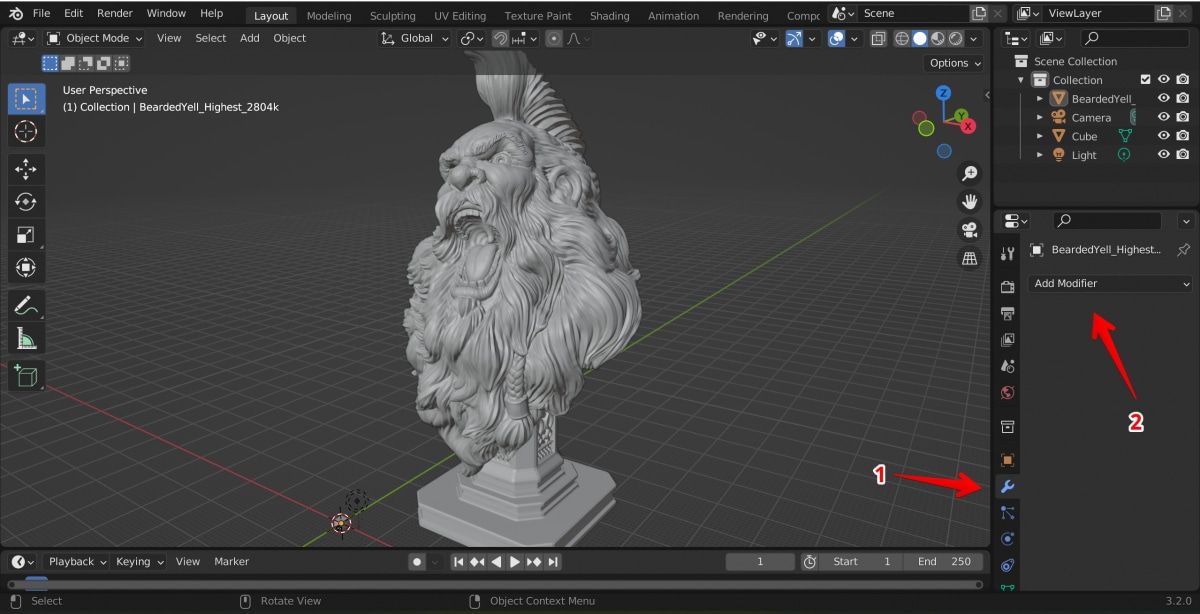Screen dimensions: 1200x614
Task: Click the Options button in the viewport
Action: pos(952,62)
